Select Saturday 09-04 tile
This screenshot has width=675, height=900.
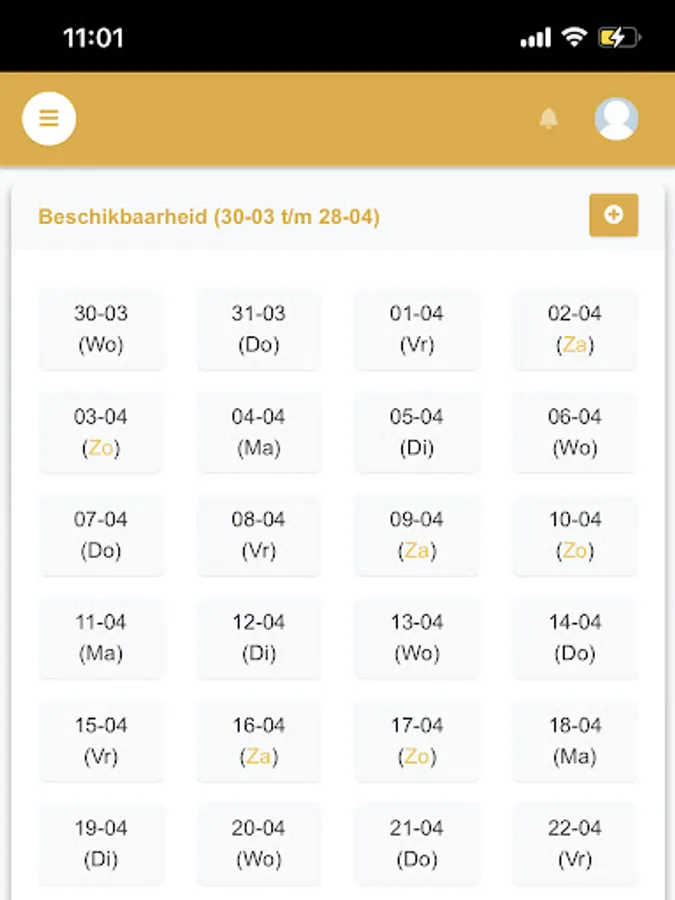click(416, 535)
